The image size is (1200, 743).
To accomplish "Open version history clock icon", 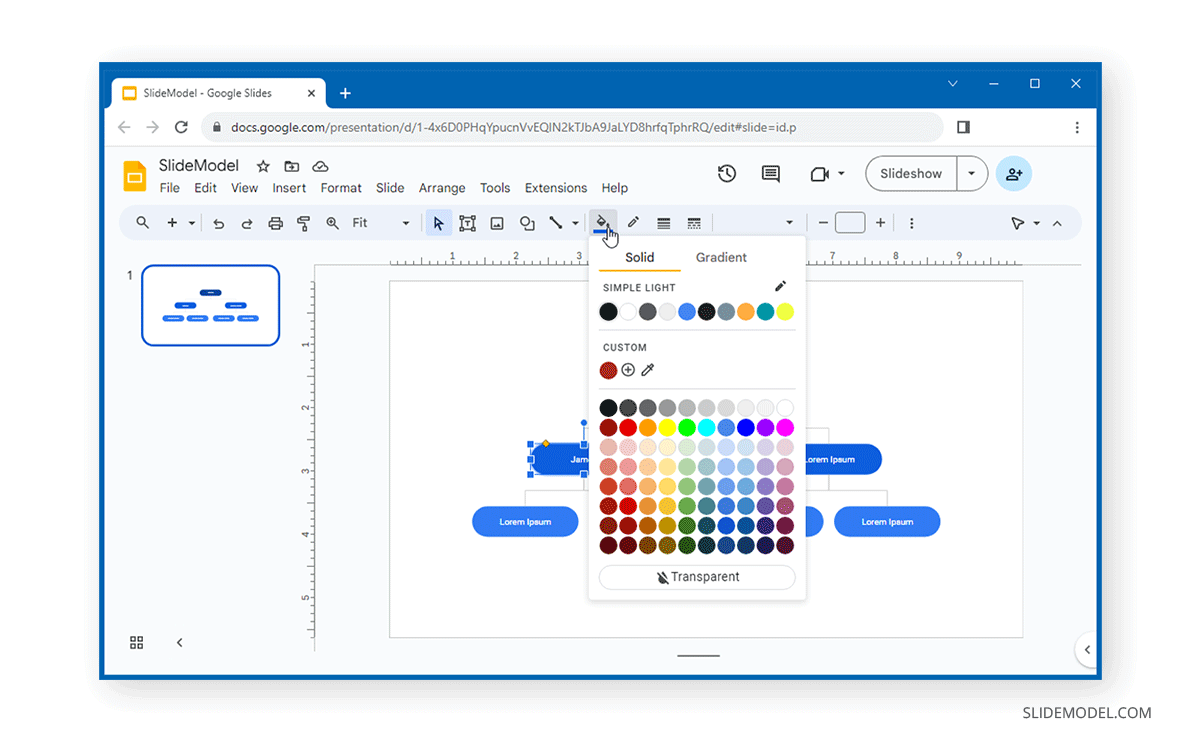I will (x=727, y=174).
